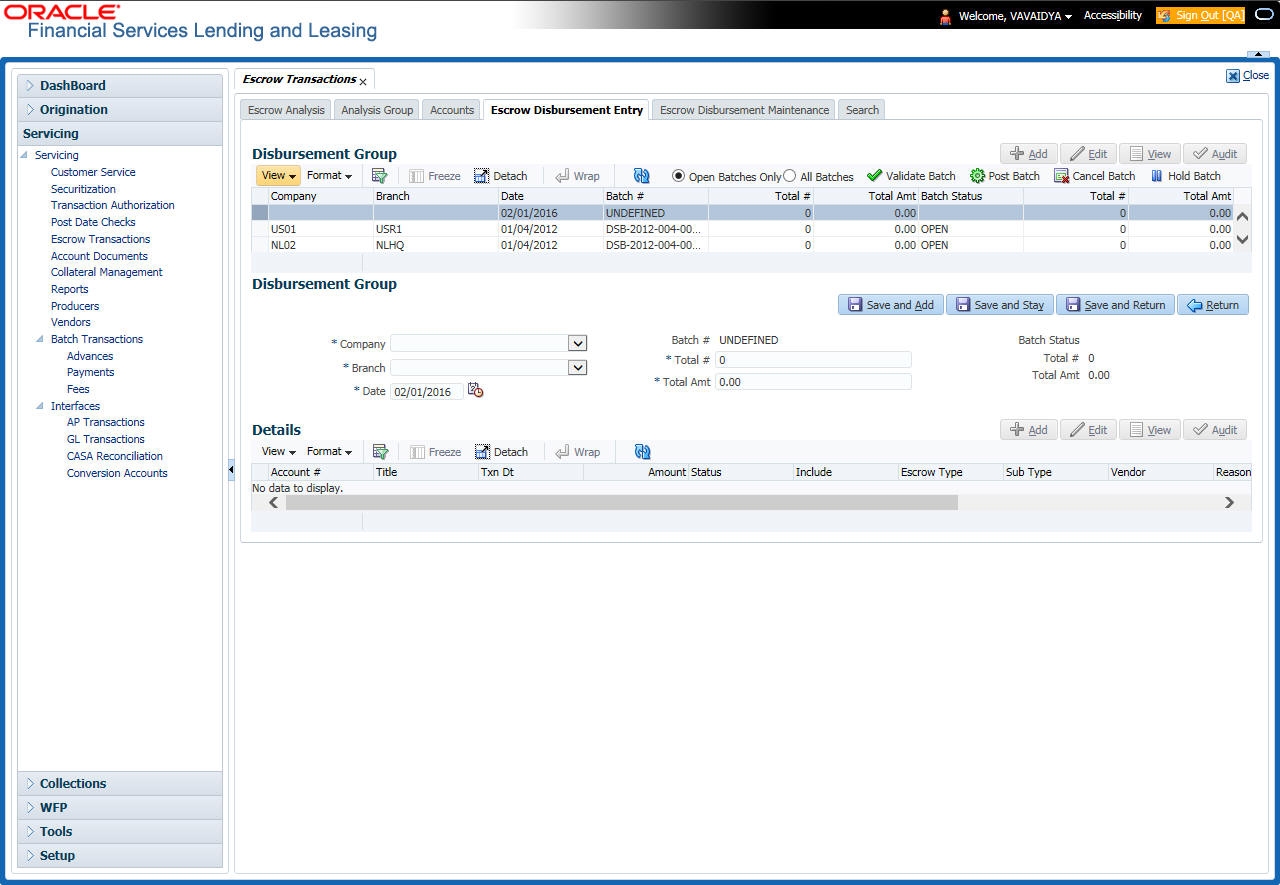Collapse the Batch Transactions tree node
Viewport: 1280px width, 885px height.
pyautogui.click(x=40, y=339)
